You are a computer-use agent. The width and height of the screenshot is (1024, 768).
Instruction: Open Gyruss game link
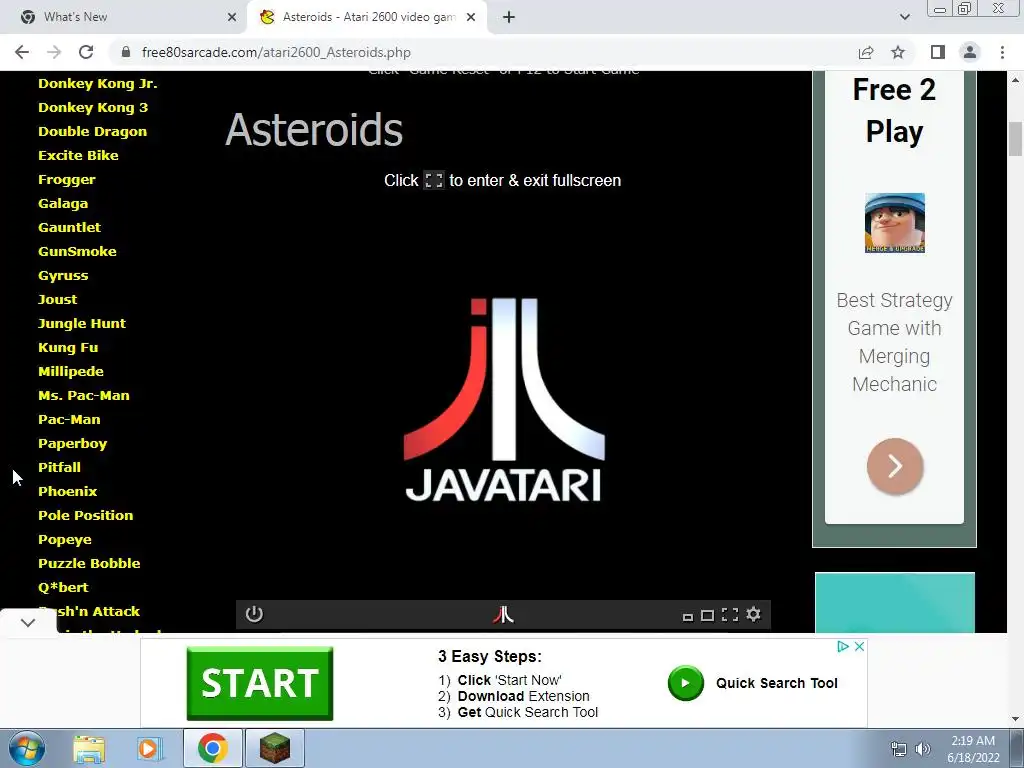(63, 276)
